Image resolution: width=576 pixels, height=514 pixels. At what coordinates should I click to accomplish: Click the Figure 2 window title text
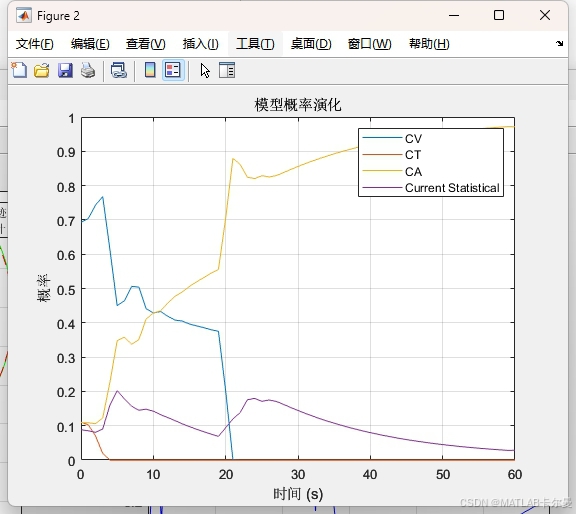[58, 16]
